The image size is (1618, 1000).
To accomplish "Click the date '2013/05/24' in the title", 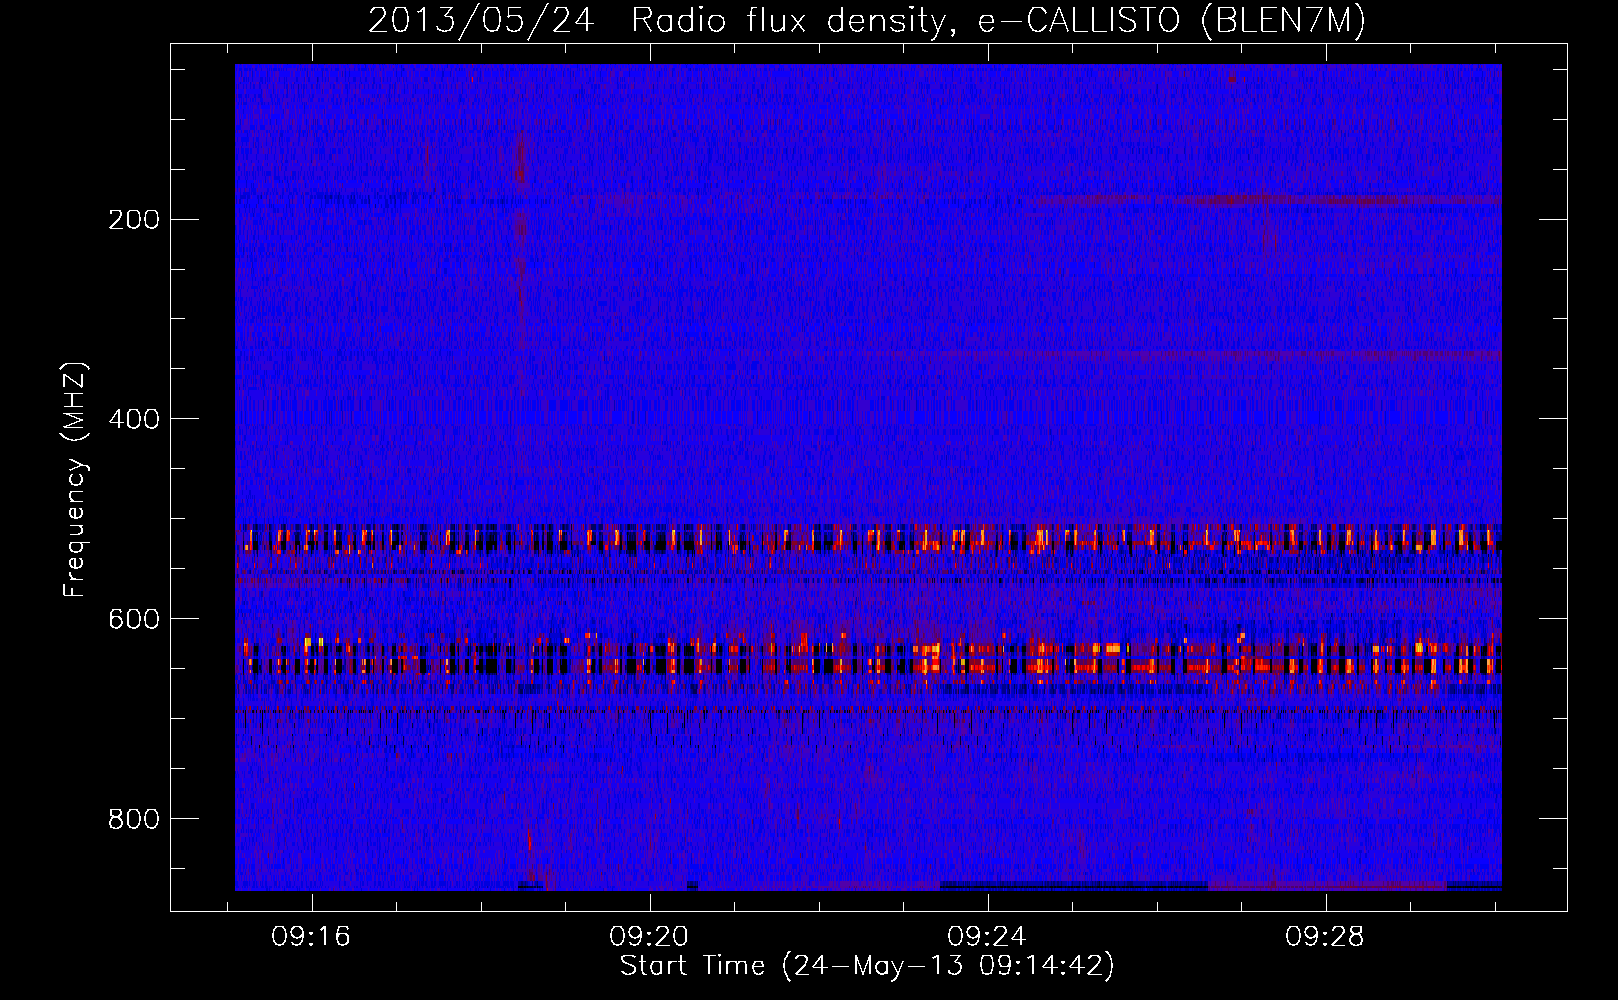I will pyautogui.click(x=481, y=20).
